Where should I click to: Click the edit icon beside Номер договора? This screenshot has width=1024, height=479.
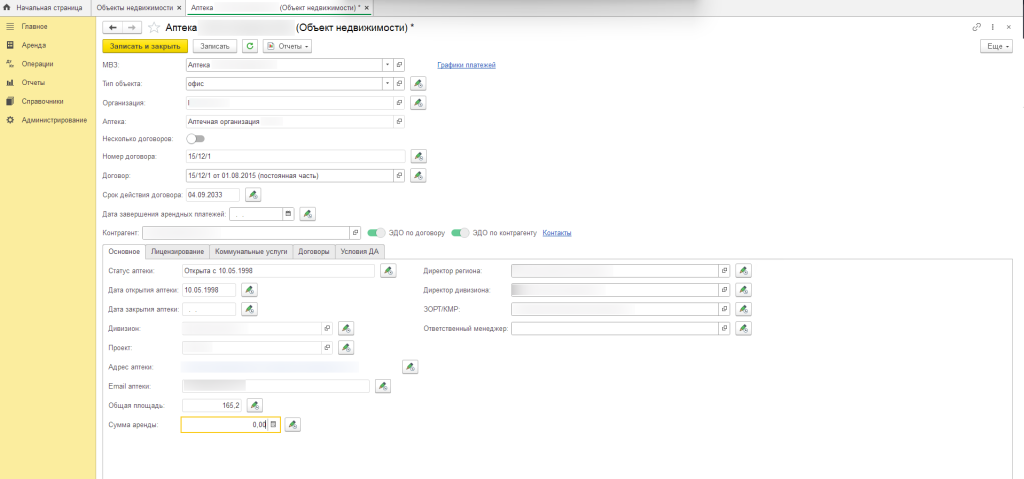point(419,156)
